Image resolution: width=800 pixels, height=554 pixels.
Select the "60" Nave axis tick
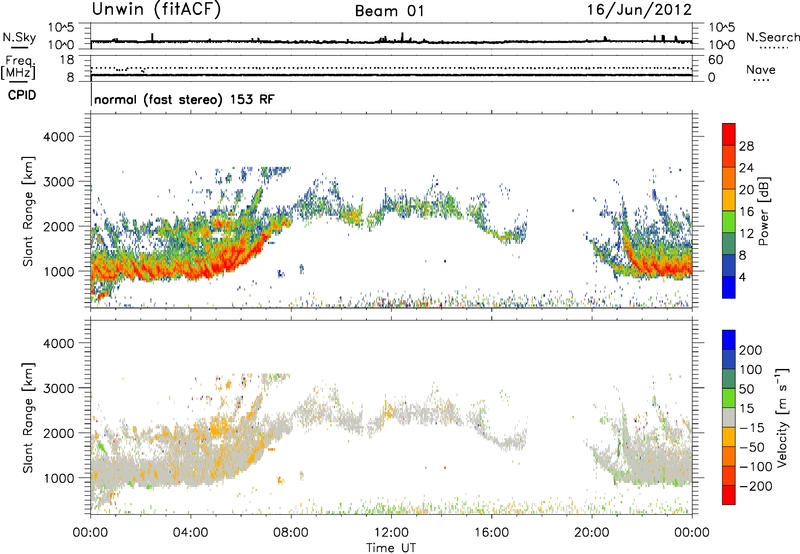pos(715,60)
